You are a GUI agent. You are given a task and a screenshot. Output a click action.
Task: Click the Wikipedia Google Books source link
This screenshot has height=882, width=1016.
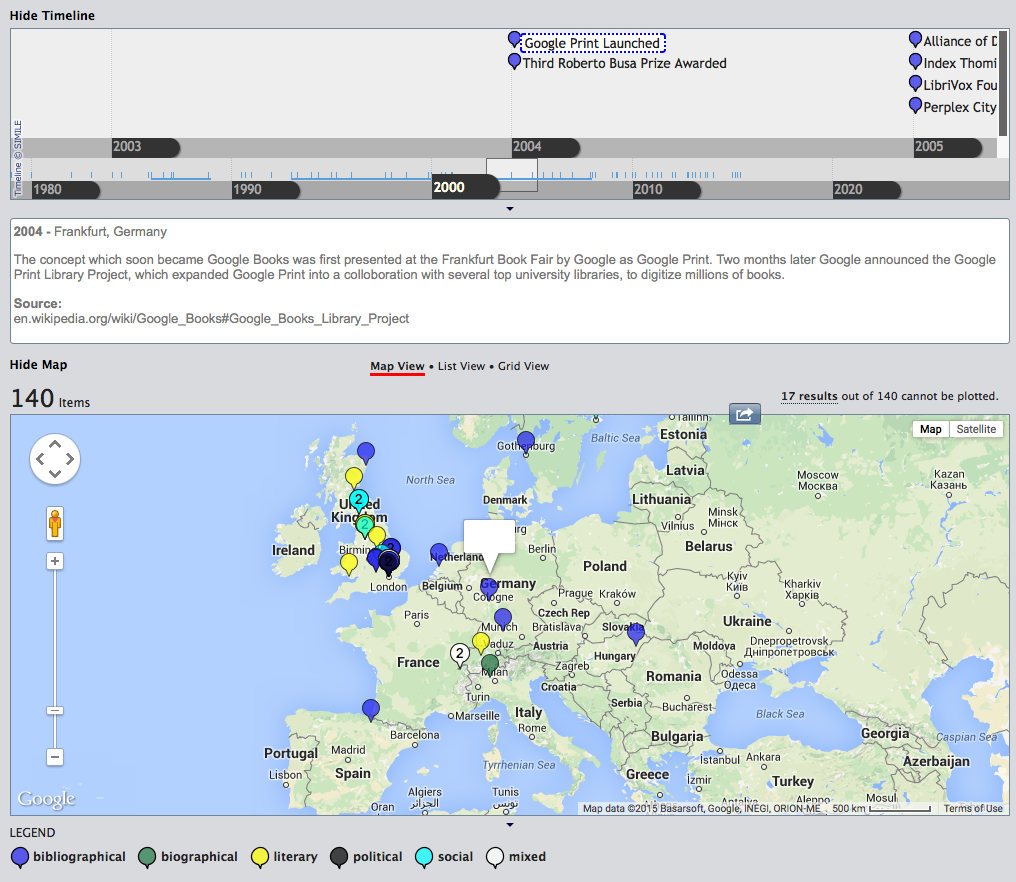pos(211,318)
